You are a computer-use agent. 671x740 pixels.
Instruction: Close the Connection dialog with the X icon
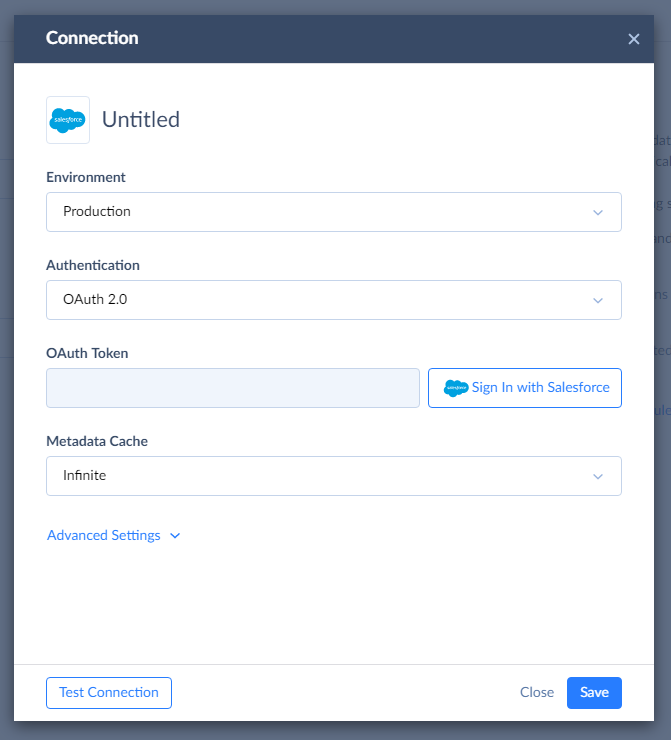point(633,39)
